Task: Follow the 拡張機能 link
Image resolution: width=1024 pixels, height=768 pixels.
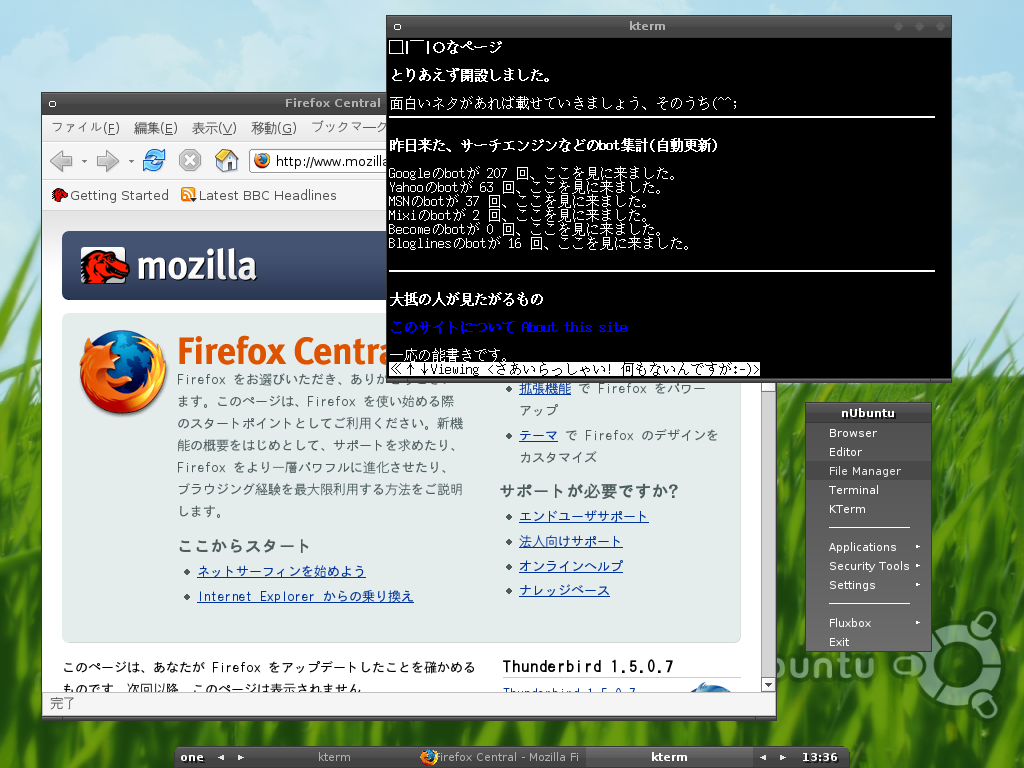Action: point(545,389)
